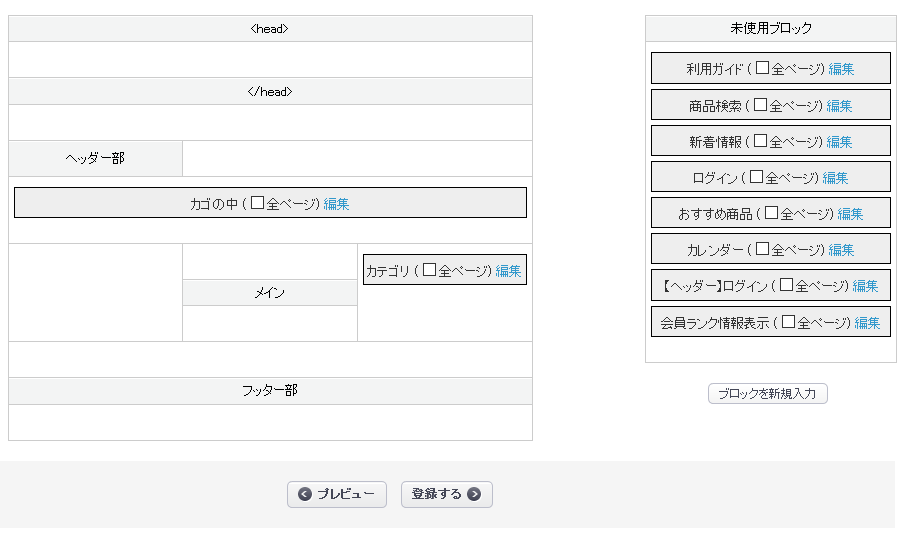Edit the カゴの中 block via 編集
This screenshot has width=911, height=542.
click(336, 203)
